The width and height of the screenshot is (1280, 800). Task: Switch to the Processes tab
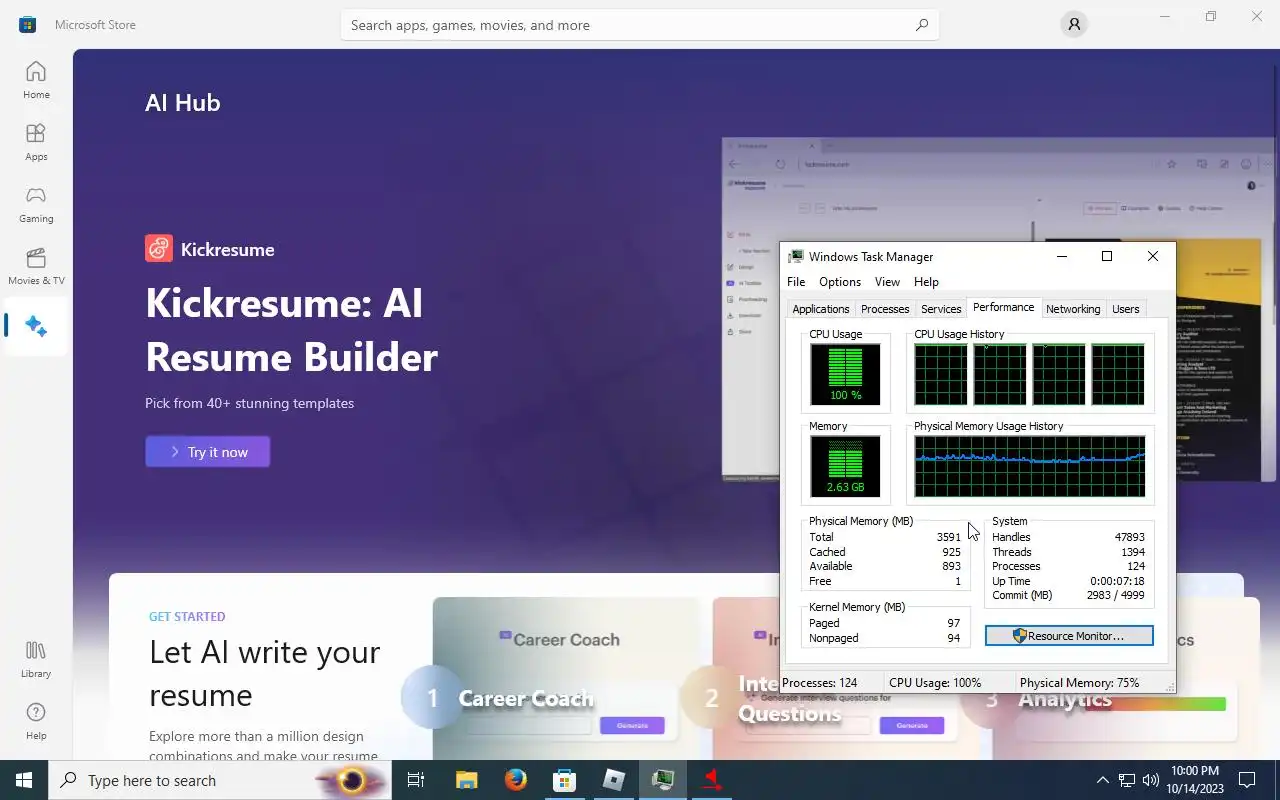[x=885, y=309]
